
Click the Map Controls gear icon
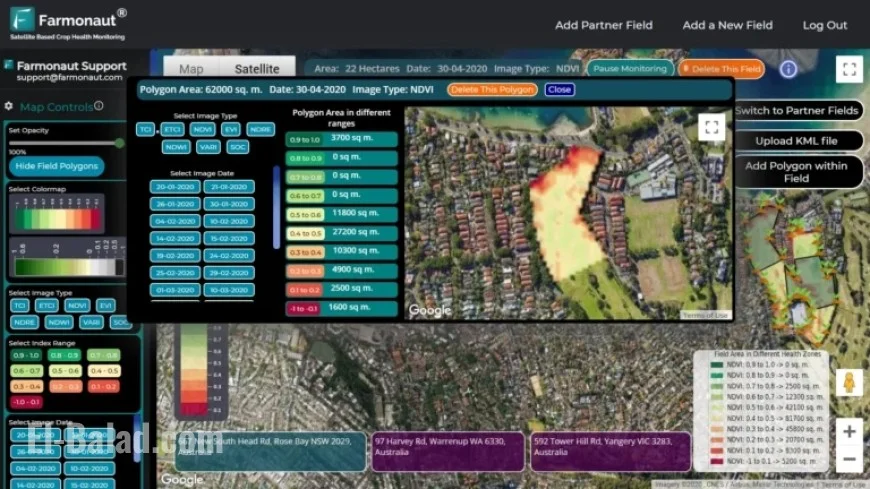(10, 107)
